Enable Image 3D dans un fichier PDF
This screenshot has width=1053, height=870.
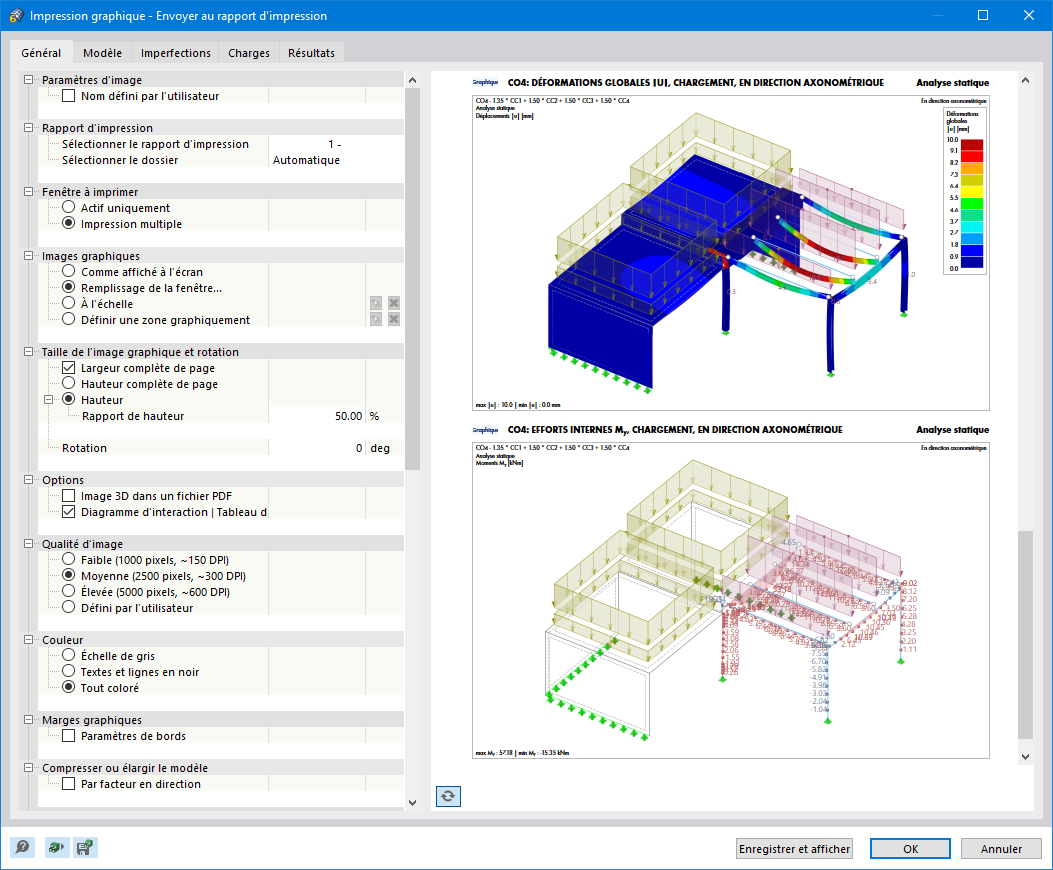68,496
